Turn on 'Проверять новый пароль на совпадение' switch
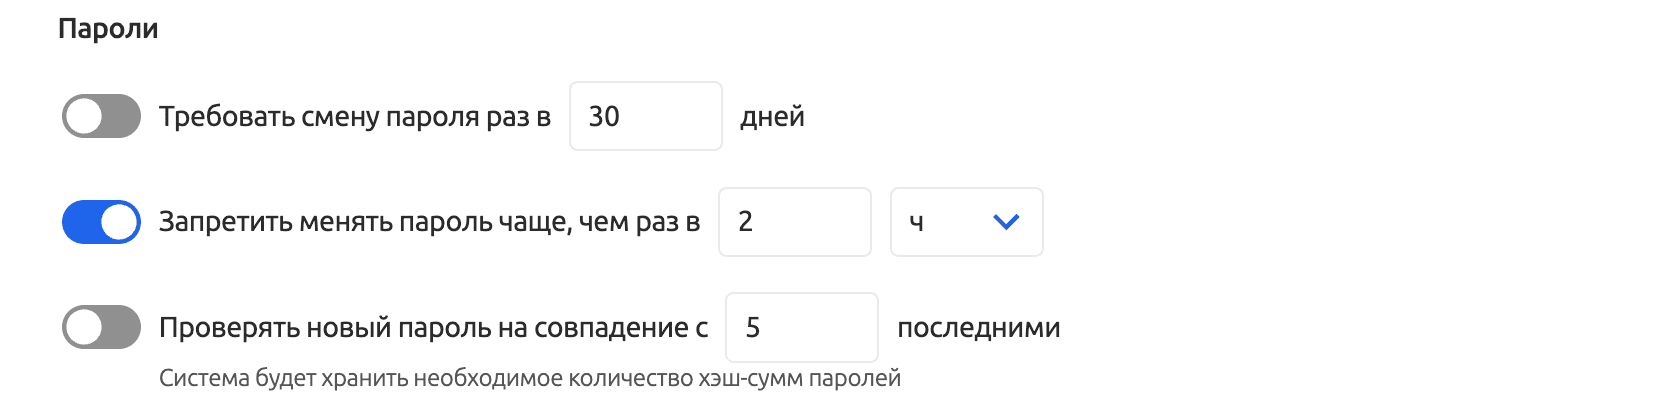 (101, 327)
